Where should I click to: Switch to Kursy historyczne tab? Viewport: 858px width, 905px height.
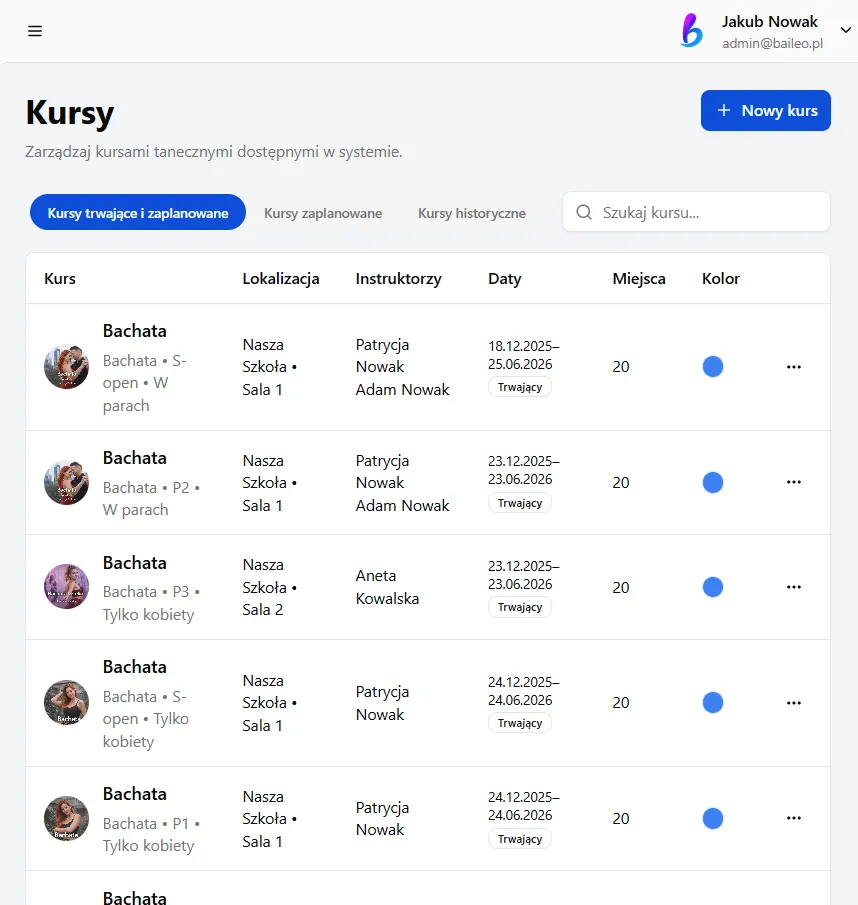click(471, 213)
